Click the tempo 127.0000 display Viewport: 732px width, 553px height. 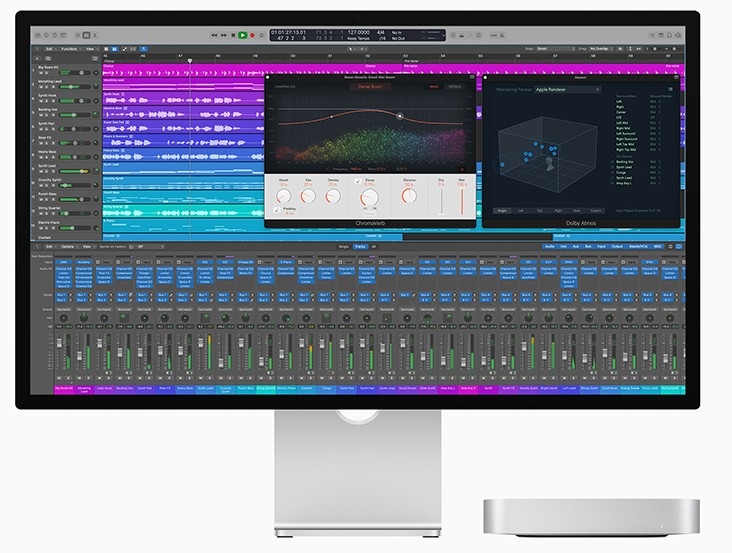click(359, 32)
